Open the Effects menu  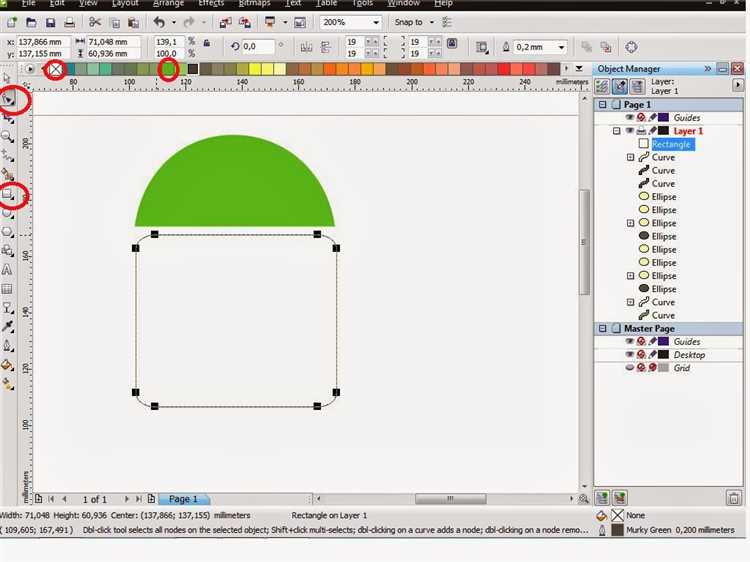click(x=211, y=3)
